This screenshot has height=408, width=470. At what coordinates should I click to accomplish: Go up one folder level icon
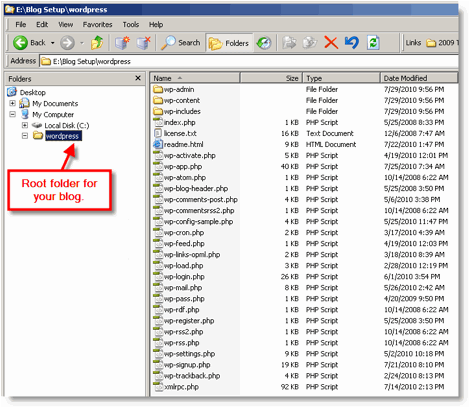(97, 43)
